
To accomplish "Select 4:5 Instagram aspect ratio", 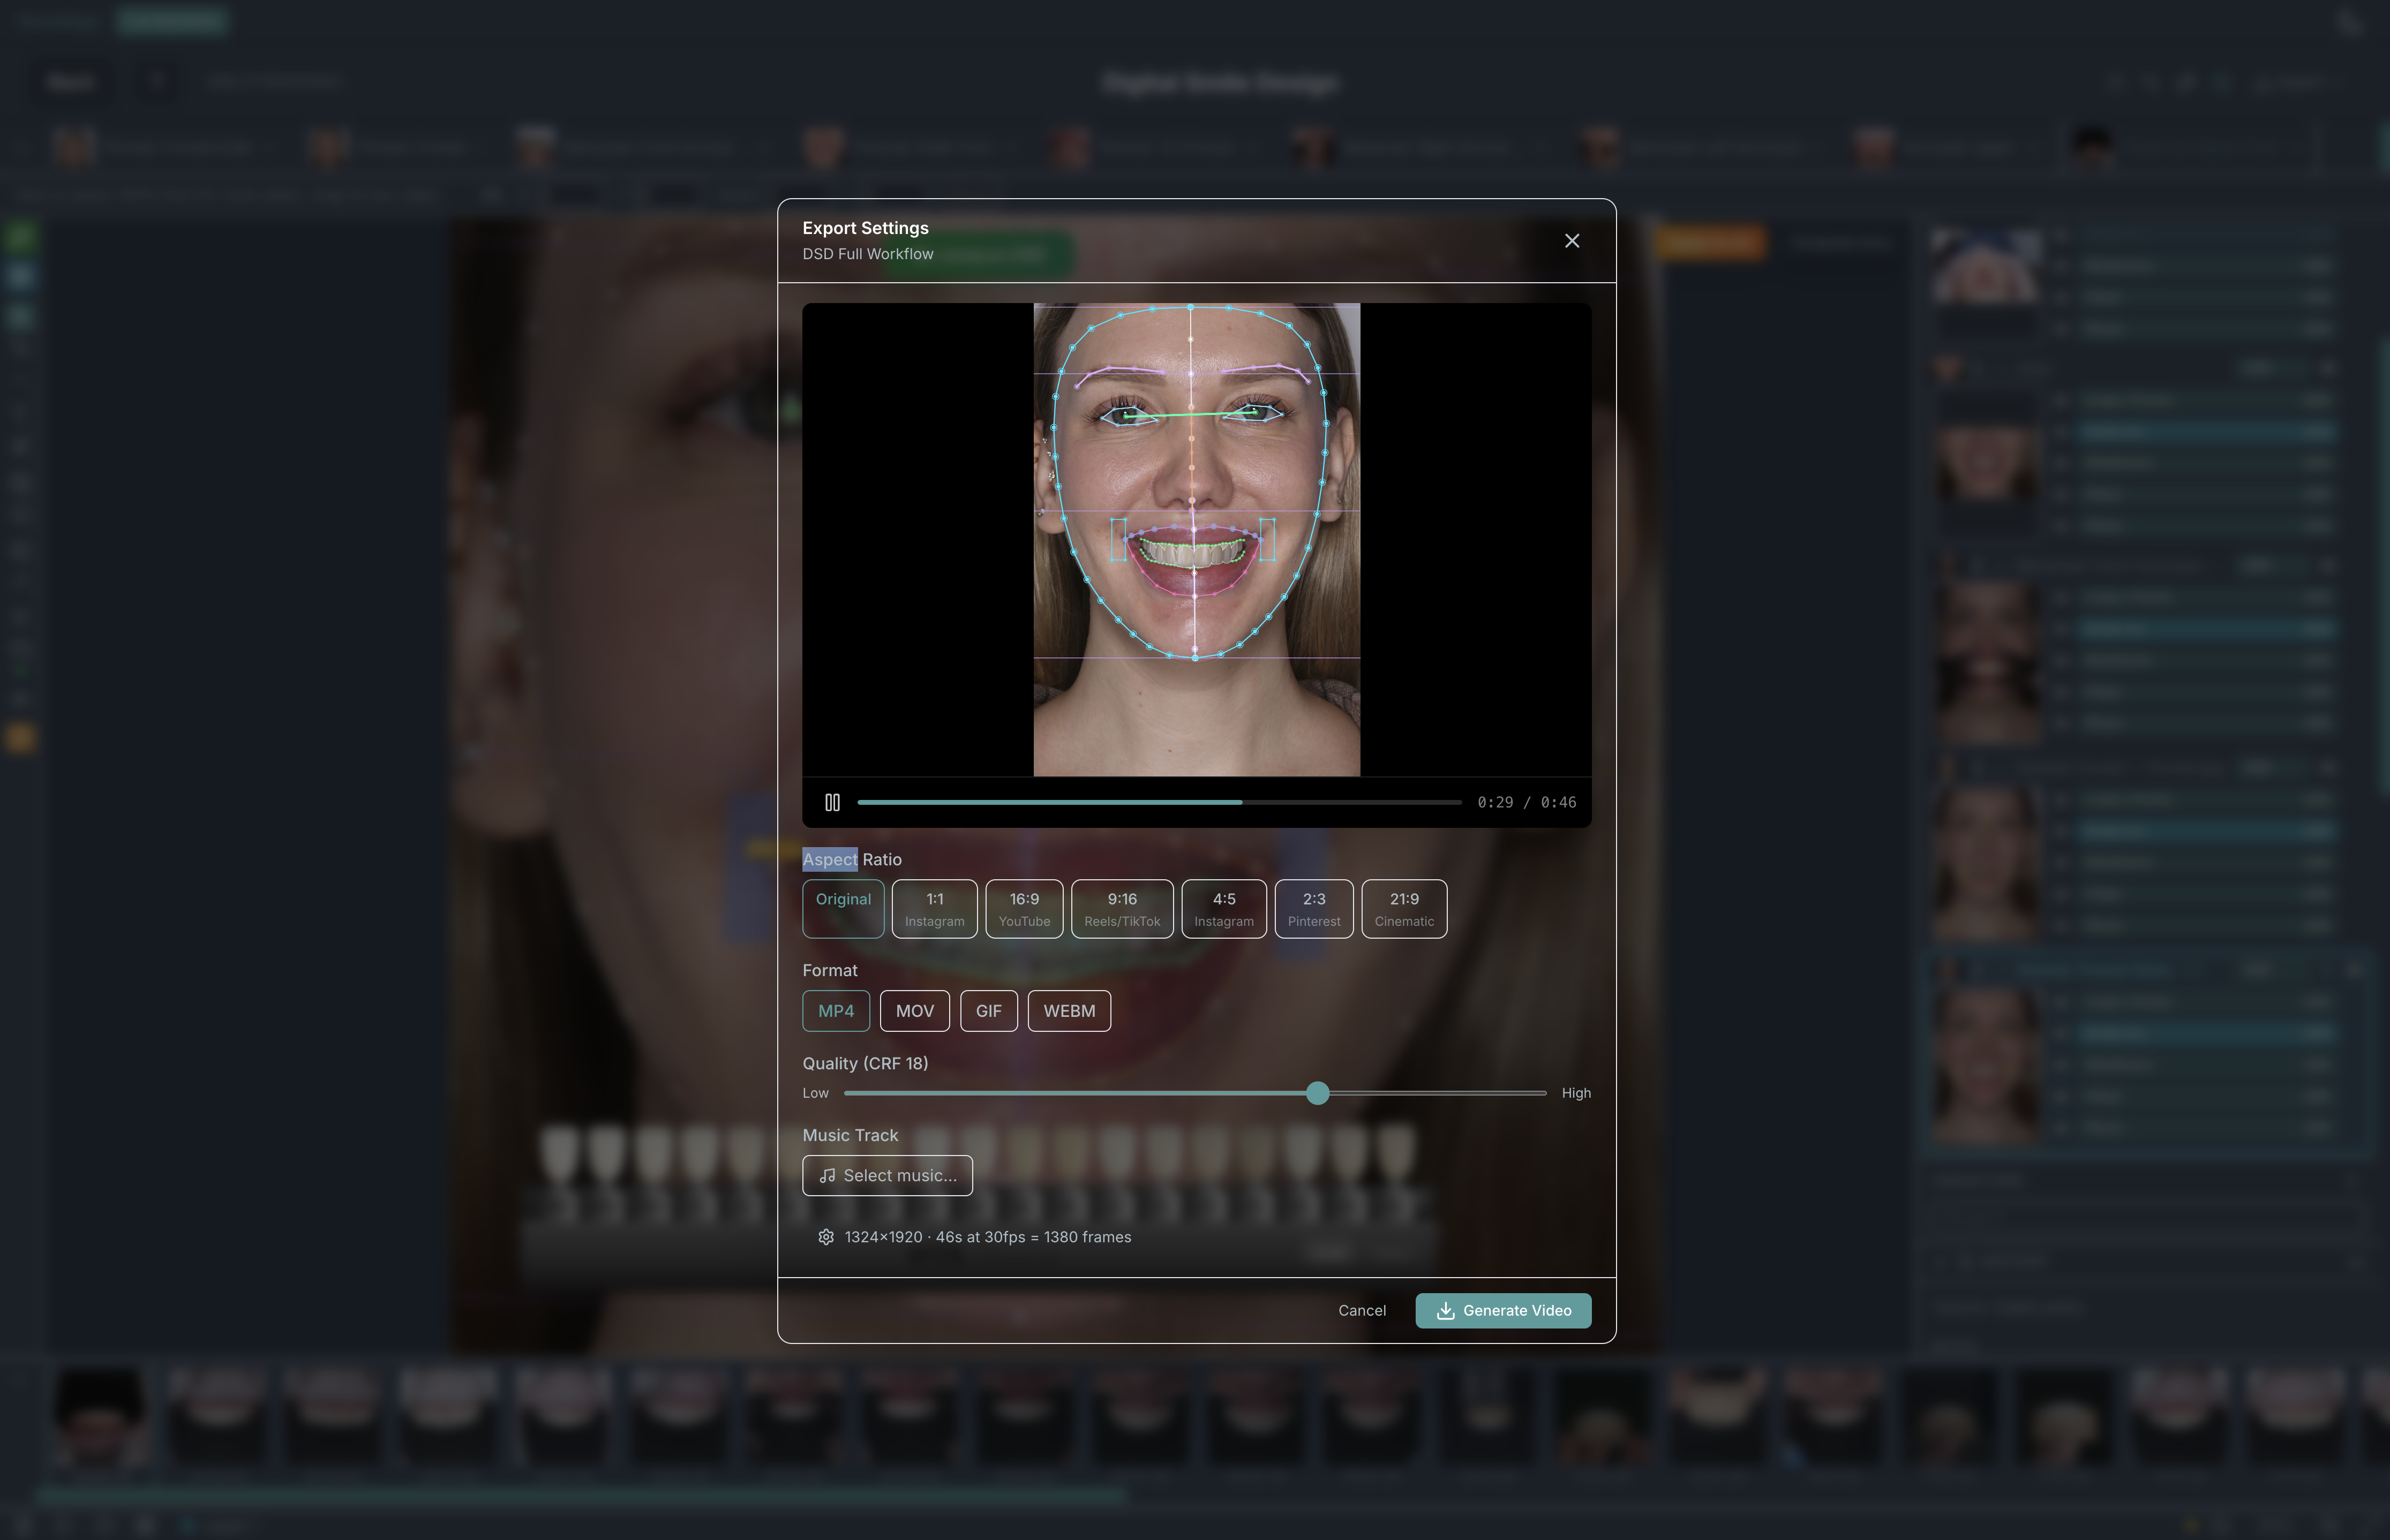I will (1223, 908).
